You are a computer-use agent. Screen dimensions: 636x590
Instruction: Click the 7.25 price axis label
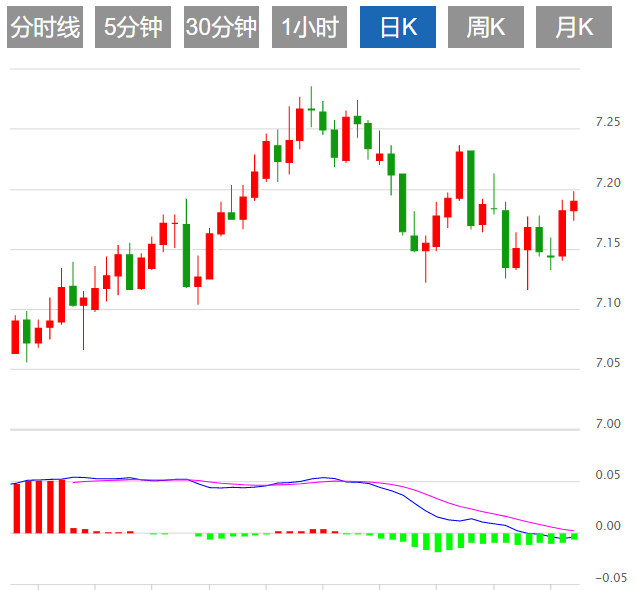(x=608, y=122)
